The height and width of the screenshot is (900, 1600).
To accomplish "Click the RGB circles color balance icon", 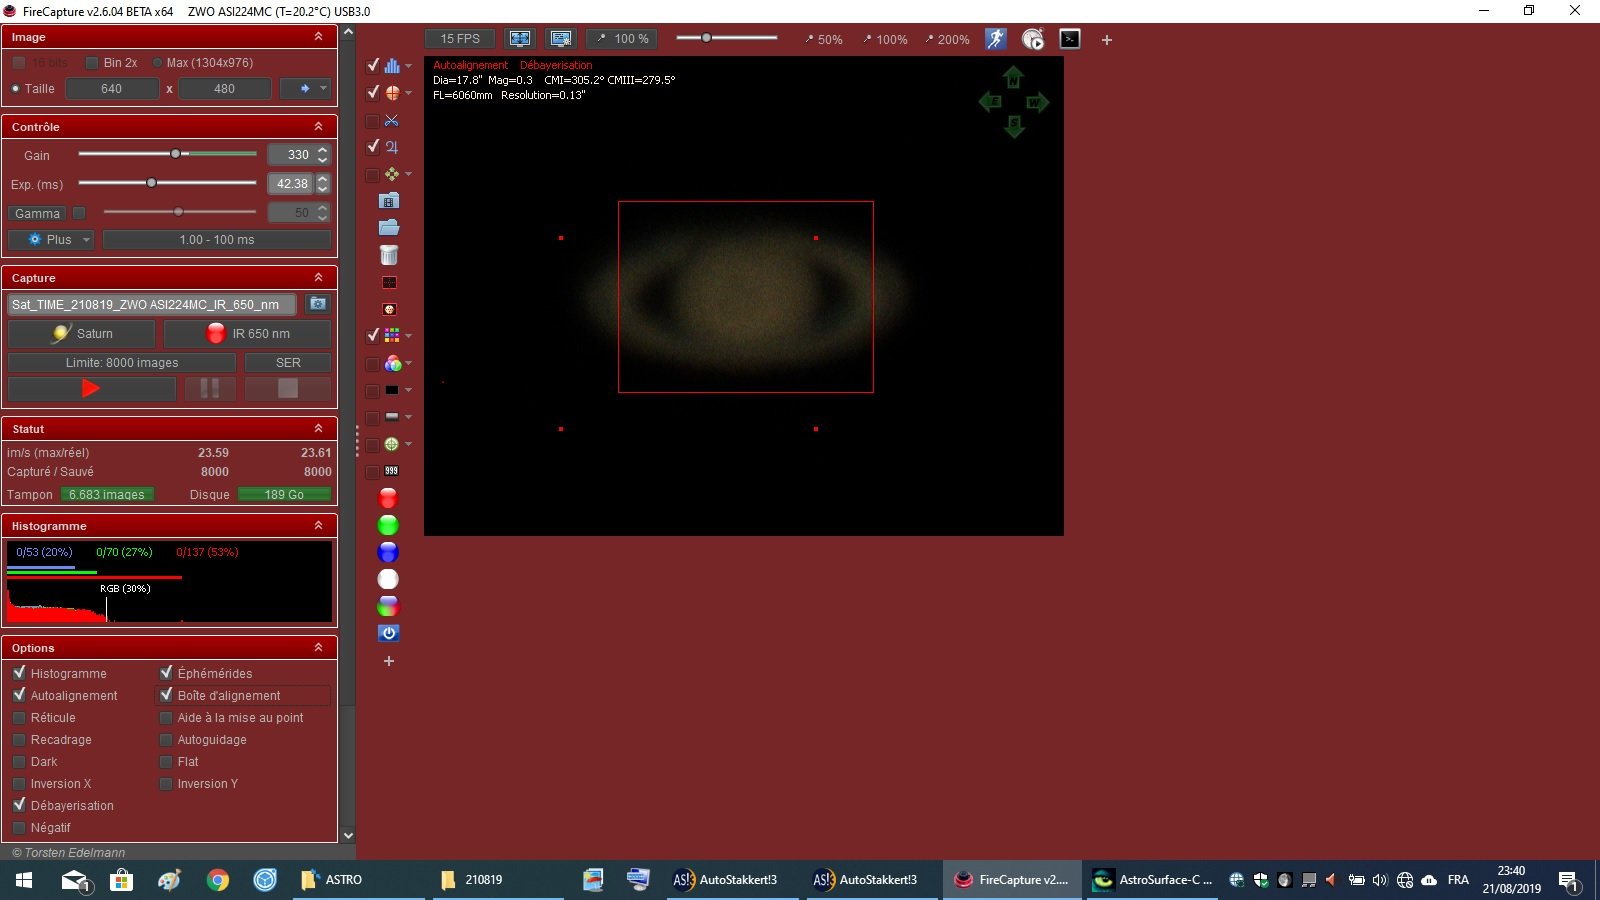I will tap(392, 363).
